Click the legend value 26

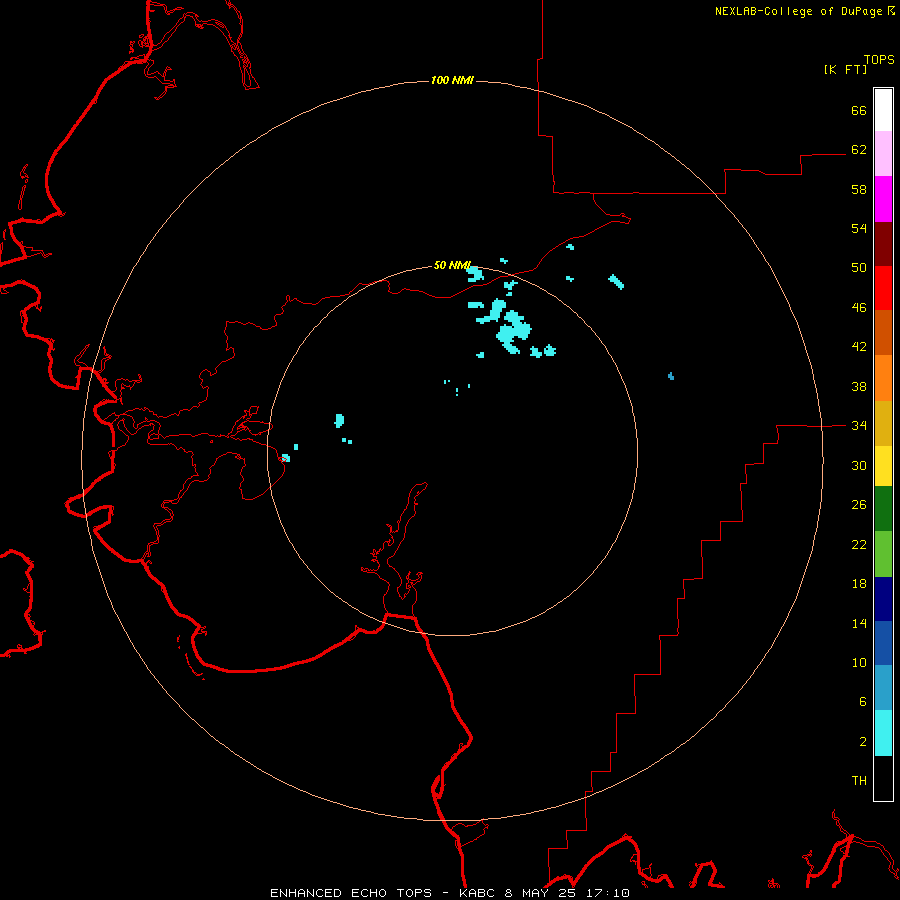tap(859, 505)
